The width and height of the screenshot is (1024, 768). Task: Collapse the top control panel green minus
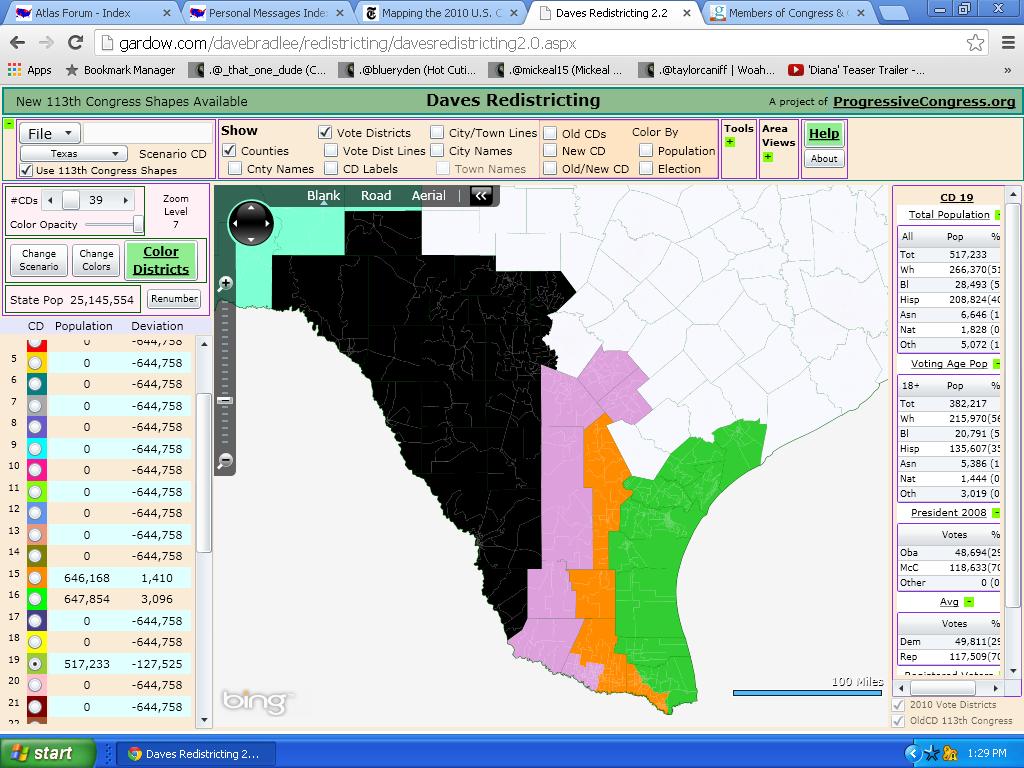[8, 123]
